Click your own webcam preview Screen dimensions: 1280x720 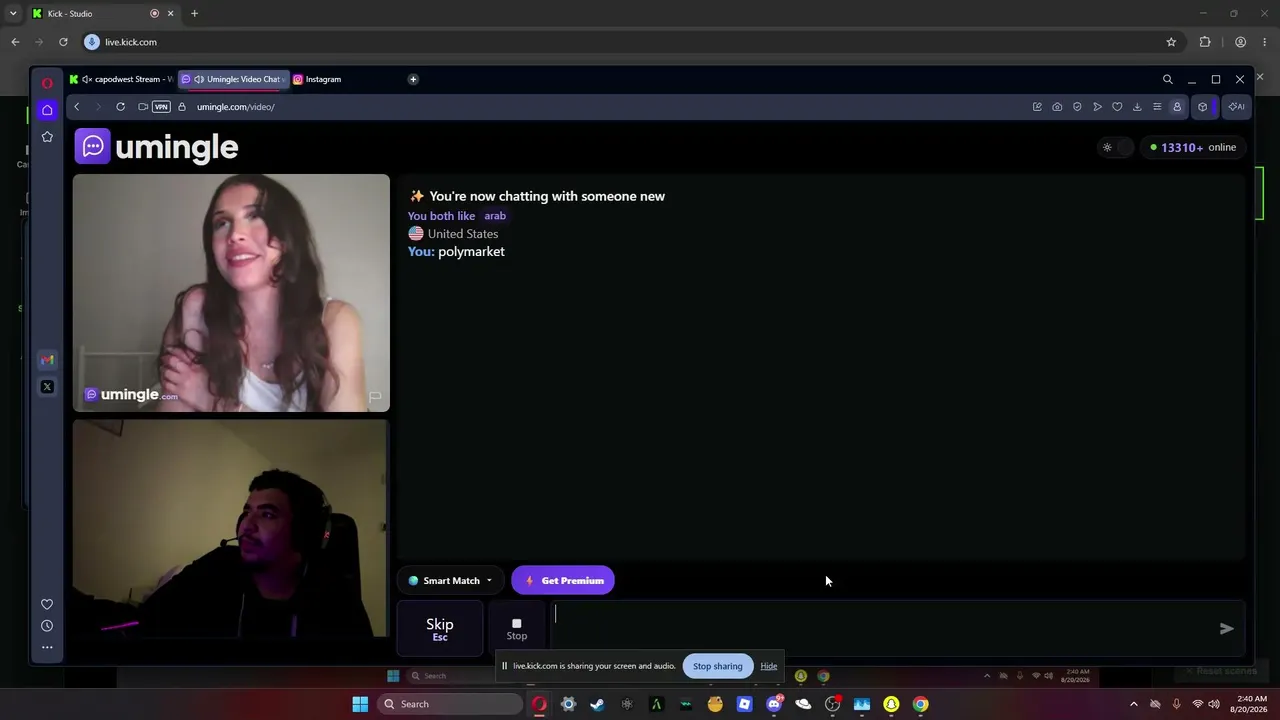click(231, 528)
